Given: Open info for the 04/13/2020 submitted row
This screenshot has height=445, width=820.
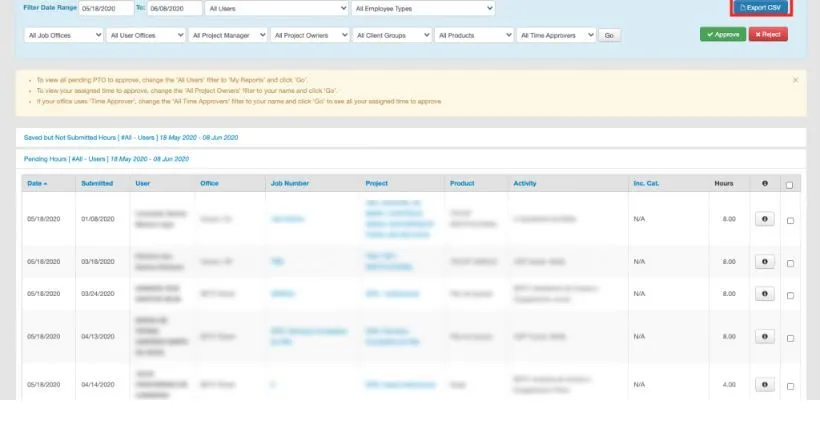Looking at the screenshot, I should [765, 337].
